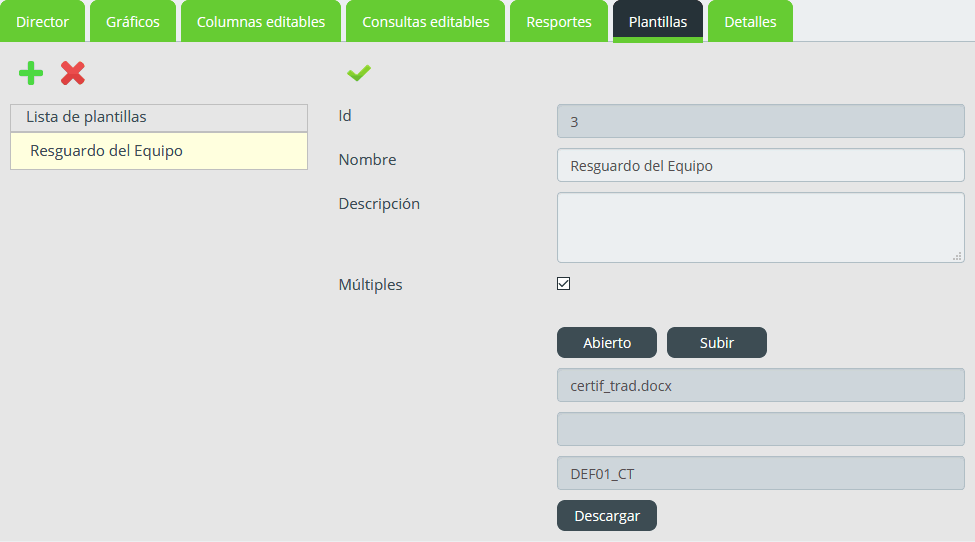Click the Abierto button
975x542 pixels.
[x=607, y=342]
